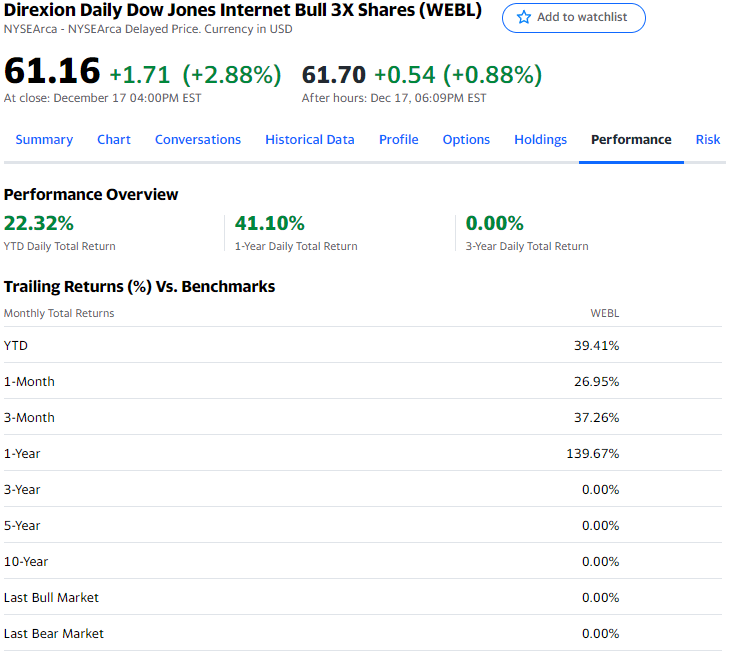Click the 39.41% YTD value

596,345
